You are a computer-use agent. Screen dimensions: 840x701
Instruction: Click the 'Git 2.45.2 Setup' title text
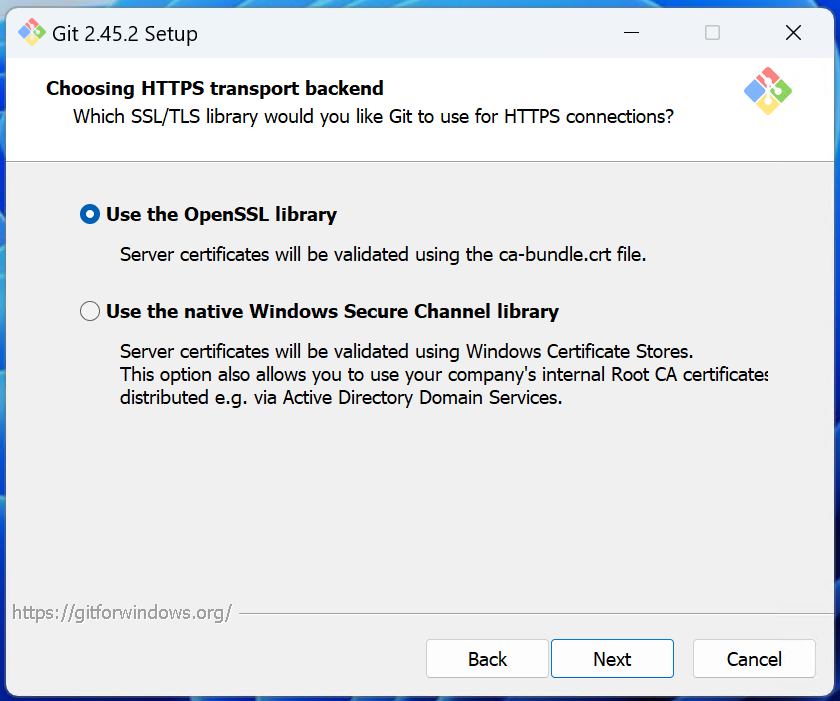click(x=125, y=34)
